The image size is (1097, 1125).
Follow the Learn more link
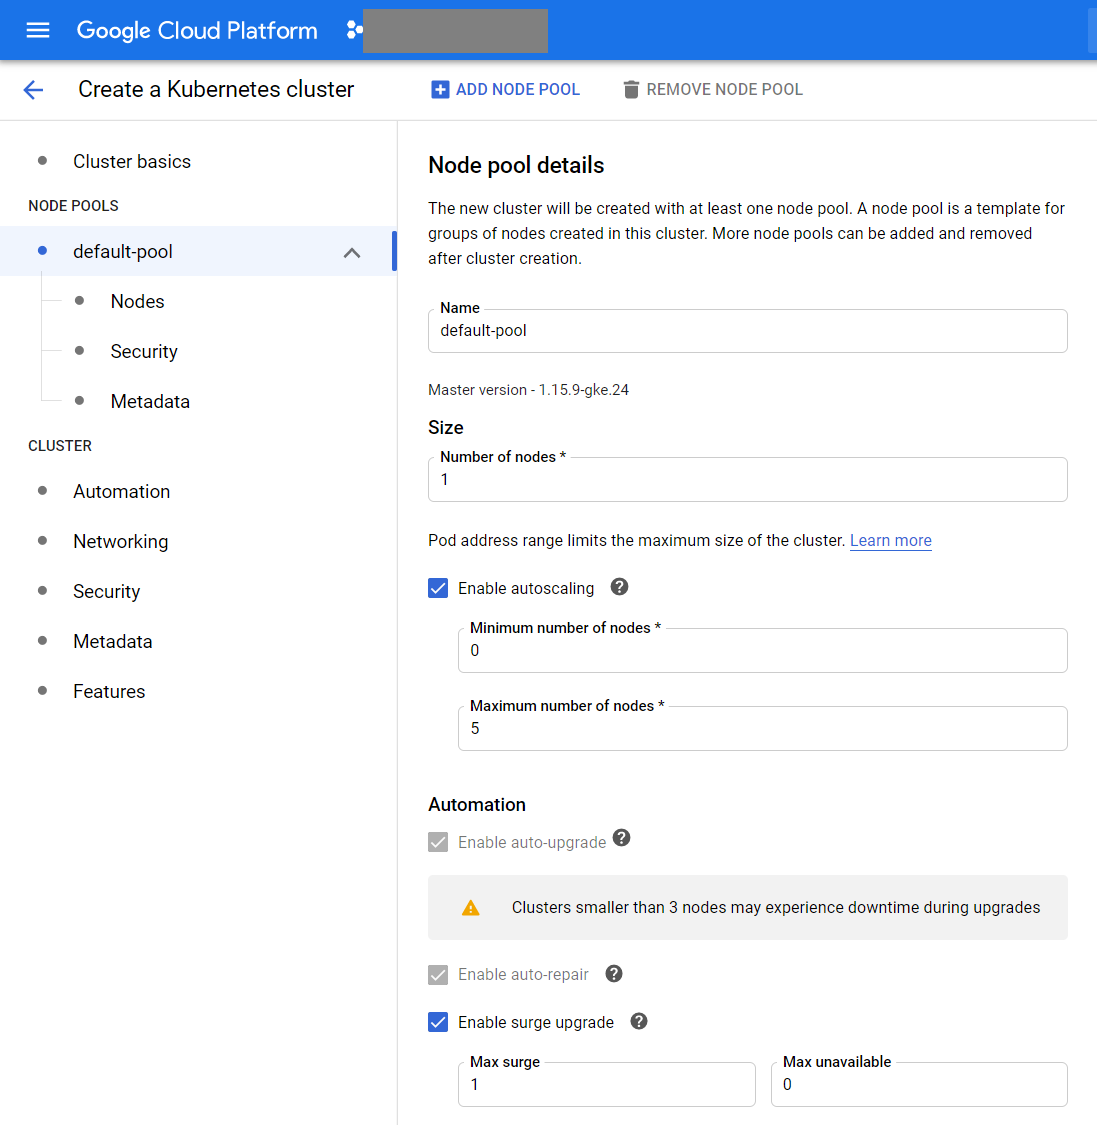coord(890,540)
